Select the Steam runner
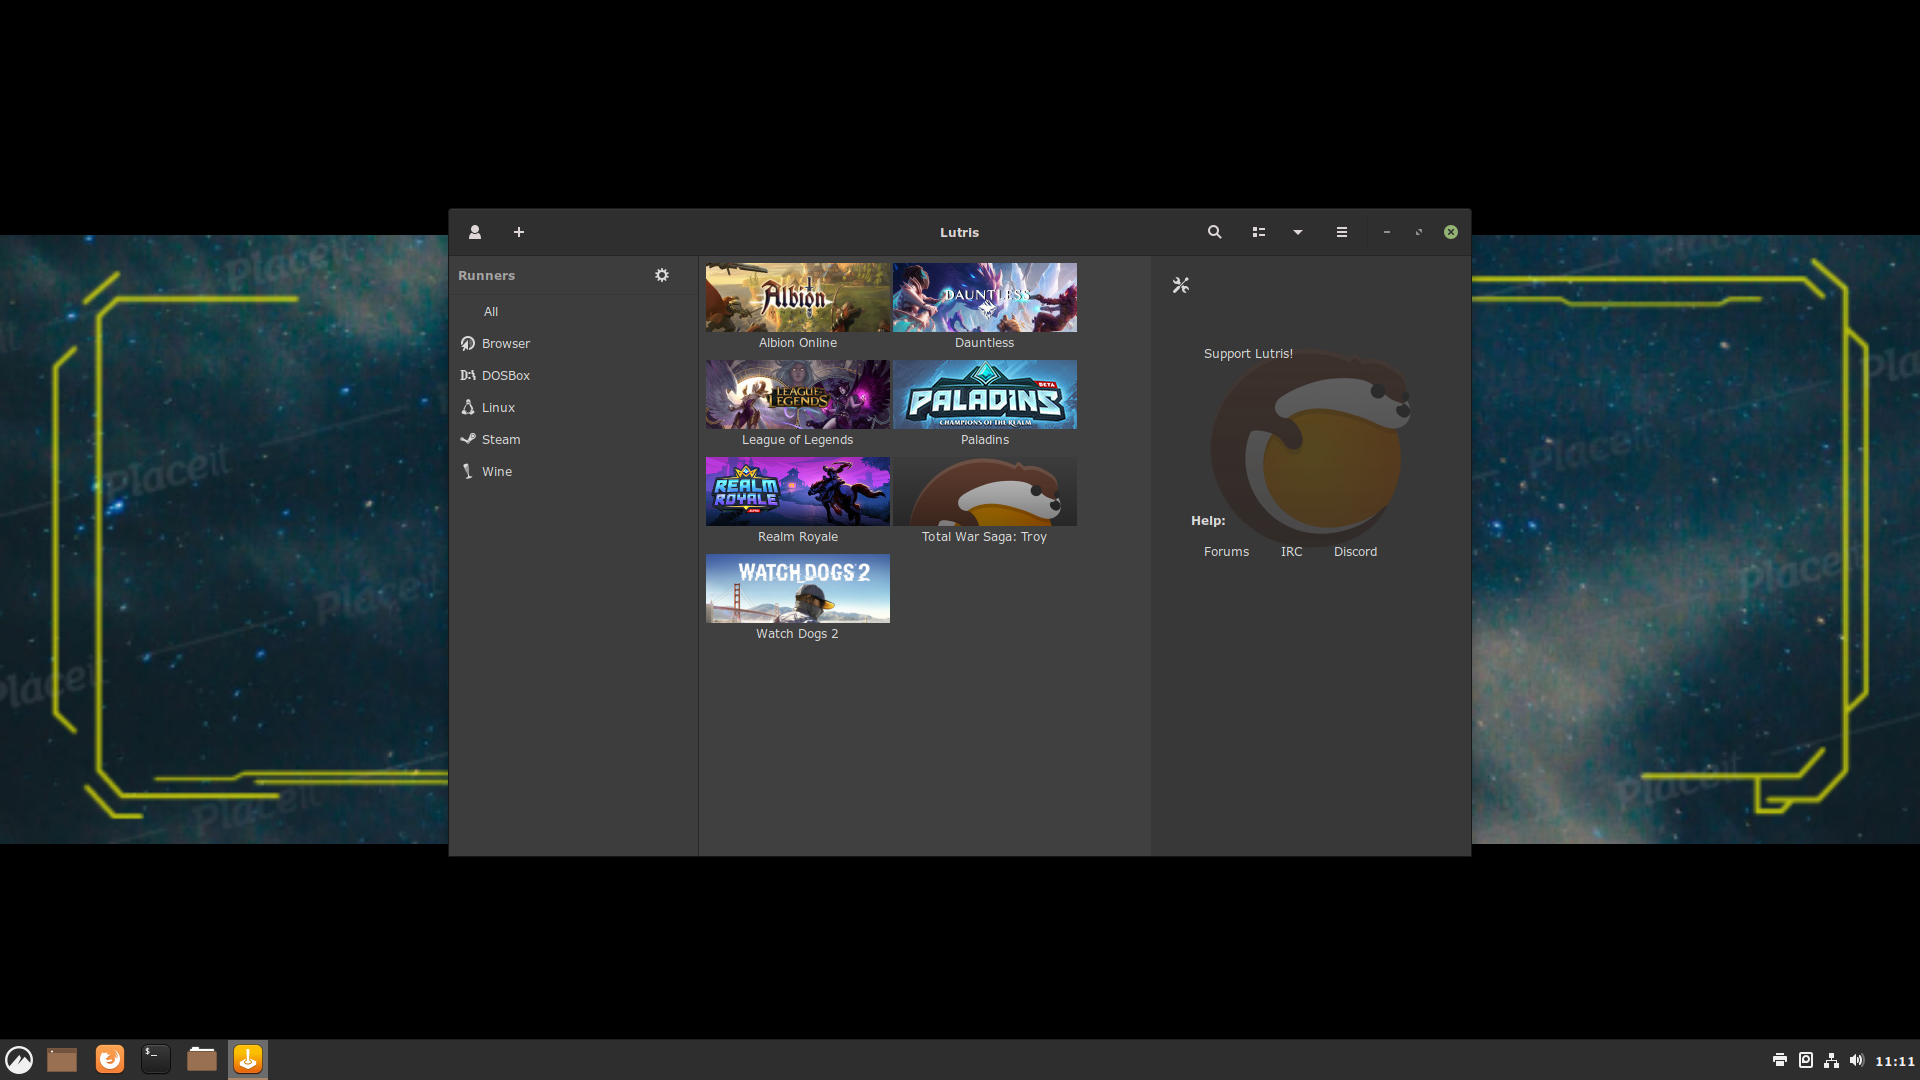Image resolution: width=1920 pixels, height=1080 pixels. click(500, 440)
